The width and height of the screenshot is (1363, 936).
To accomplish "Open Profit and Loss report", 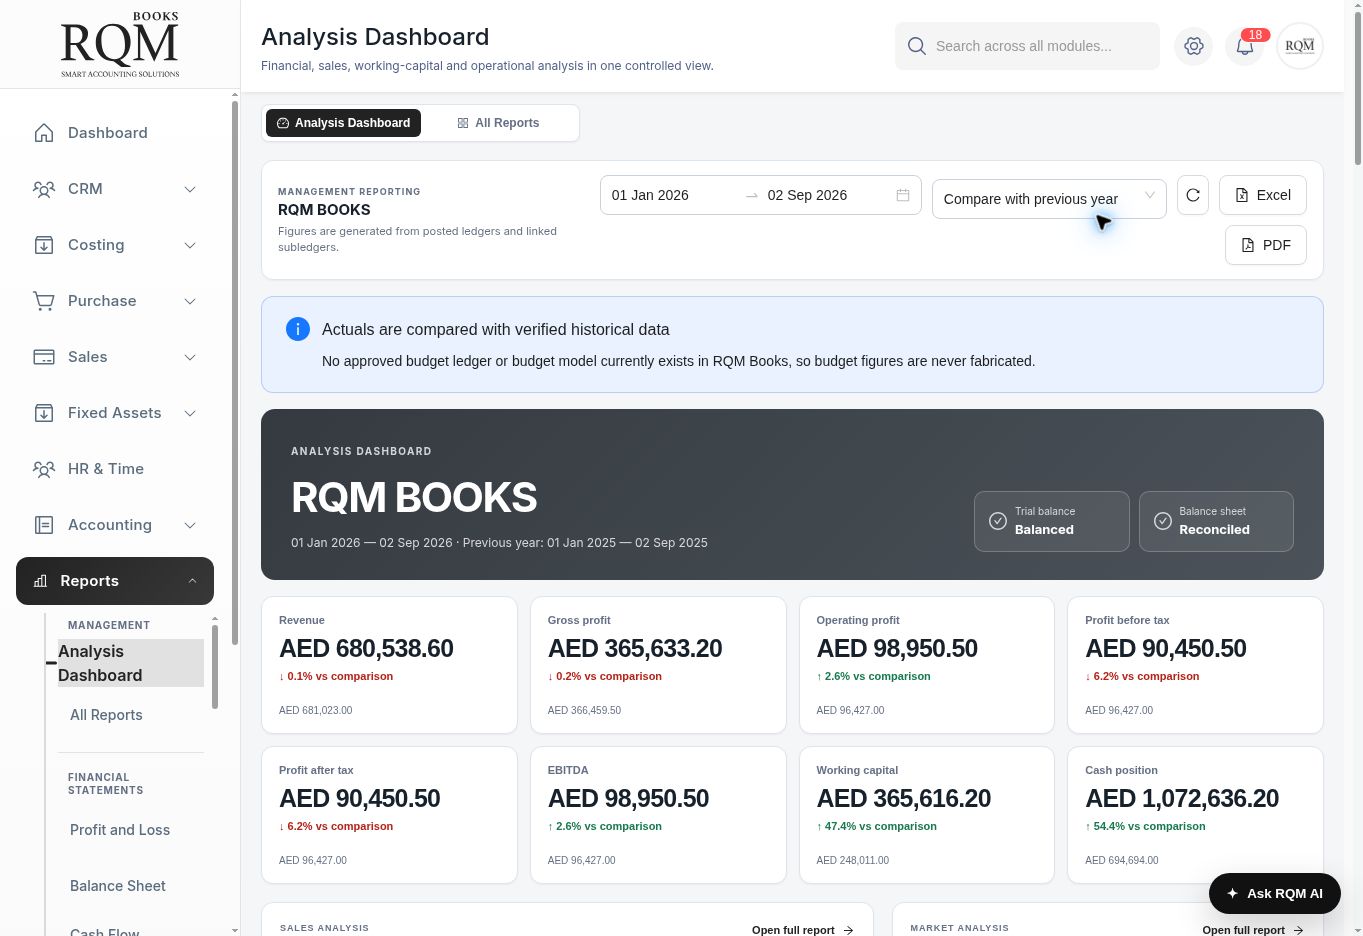I will tap(120, 830).
